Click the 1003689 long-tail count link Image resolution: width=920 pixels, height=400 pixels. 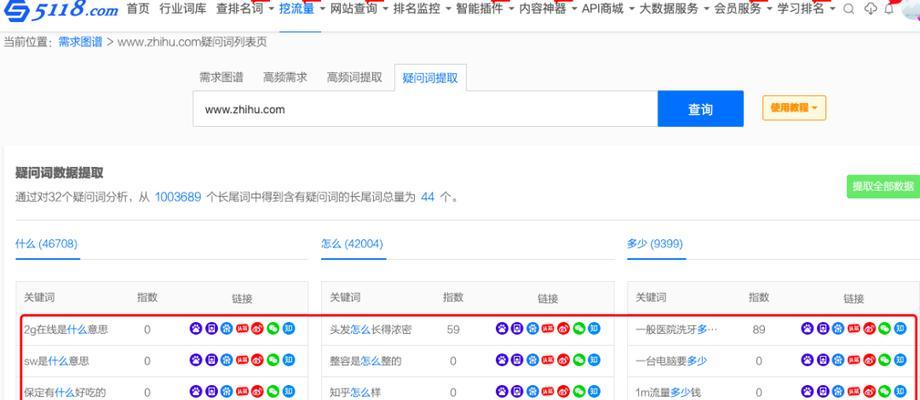click(x=178, y=197)
